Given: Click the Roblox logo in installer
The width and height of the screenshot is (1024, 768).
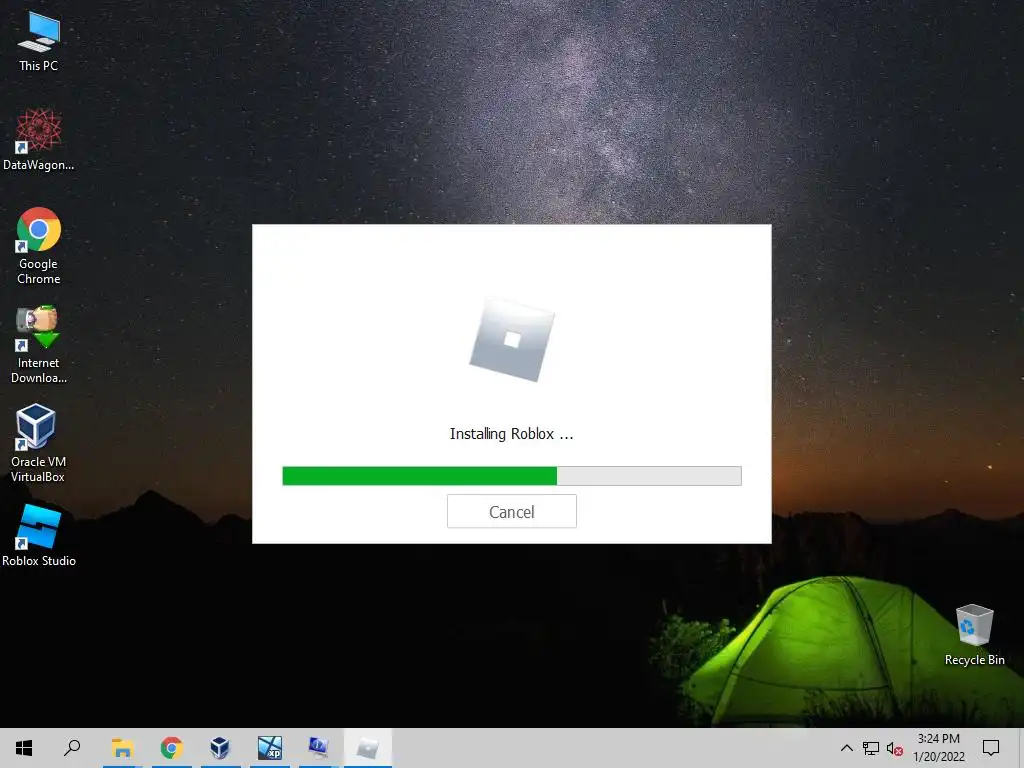Looking at the screenshot, I should [x=512, y=340].
